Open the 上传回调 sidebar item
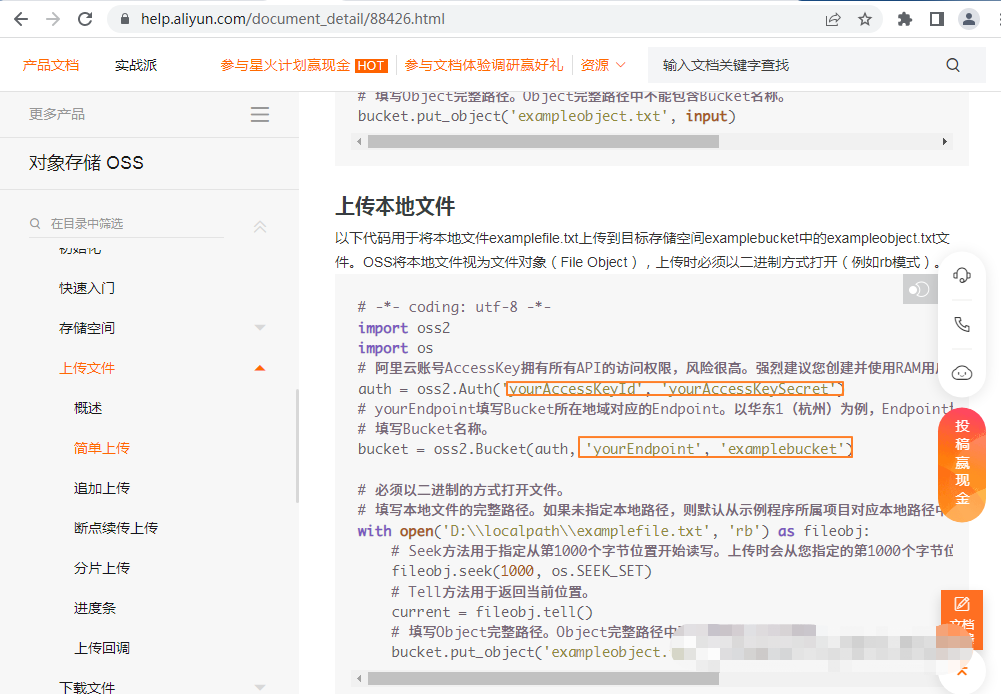This screenshot has width=1001, height=694. pyautogui.click(x=102, y=648)
